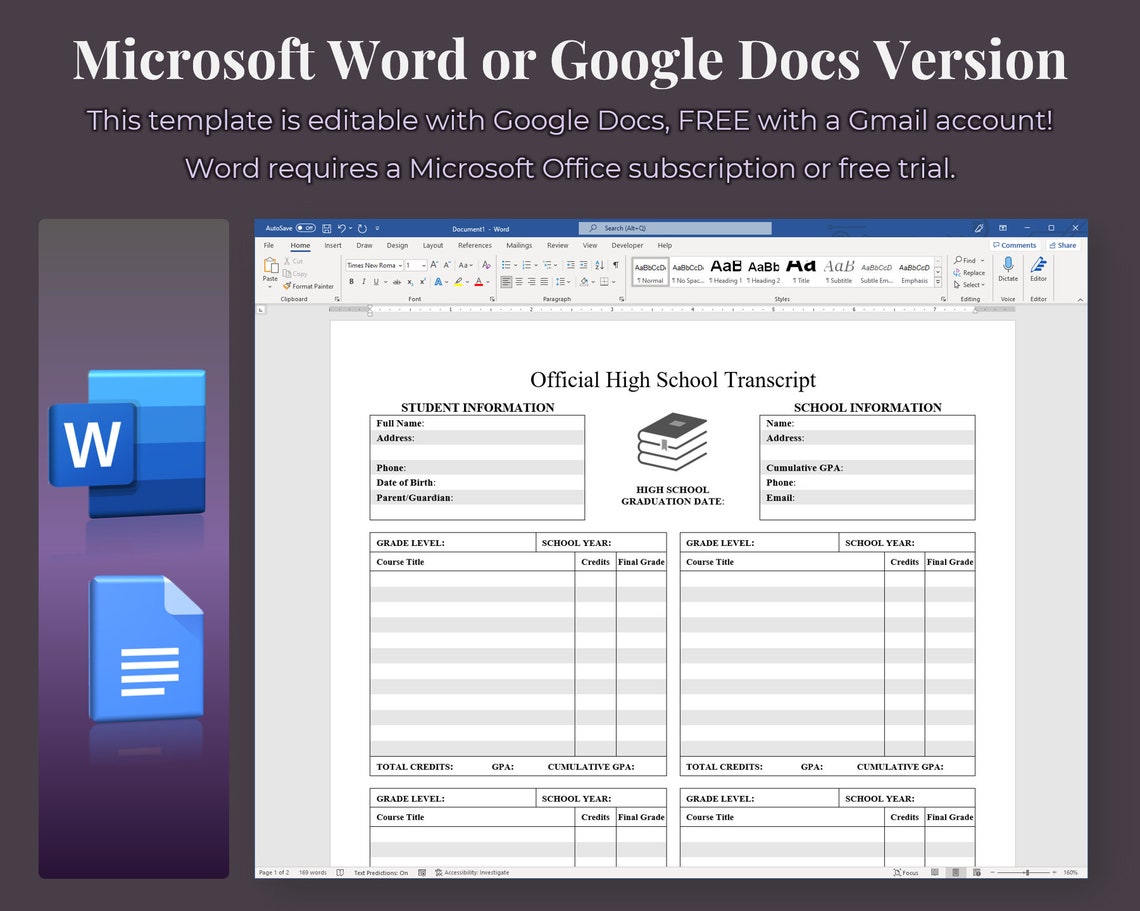Show paragraph marks with pilcrow icon
Viewport: 1140px width, 911px height.
(616, 265)
